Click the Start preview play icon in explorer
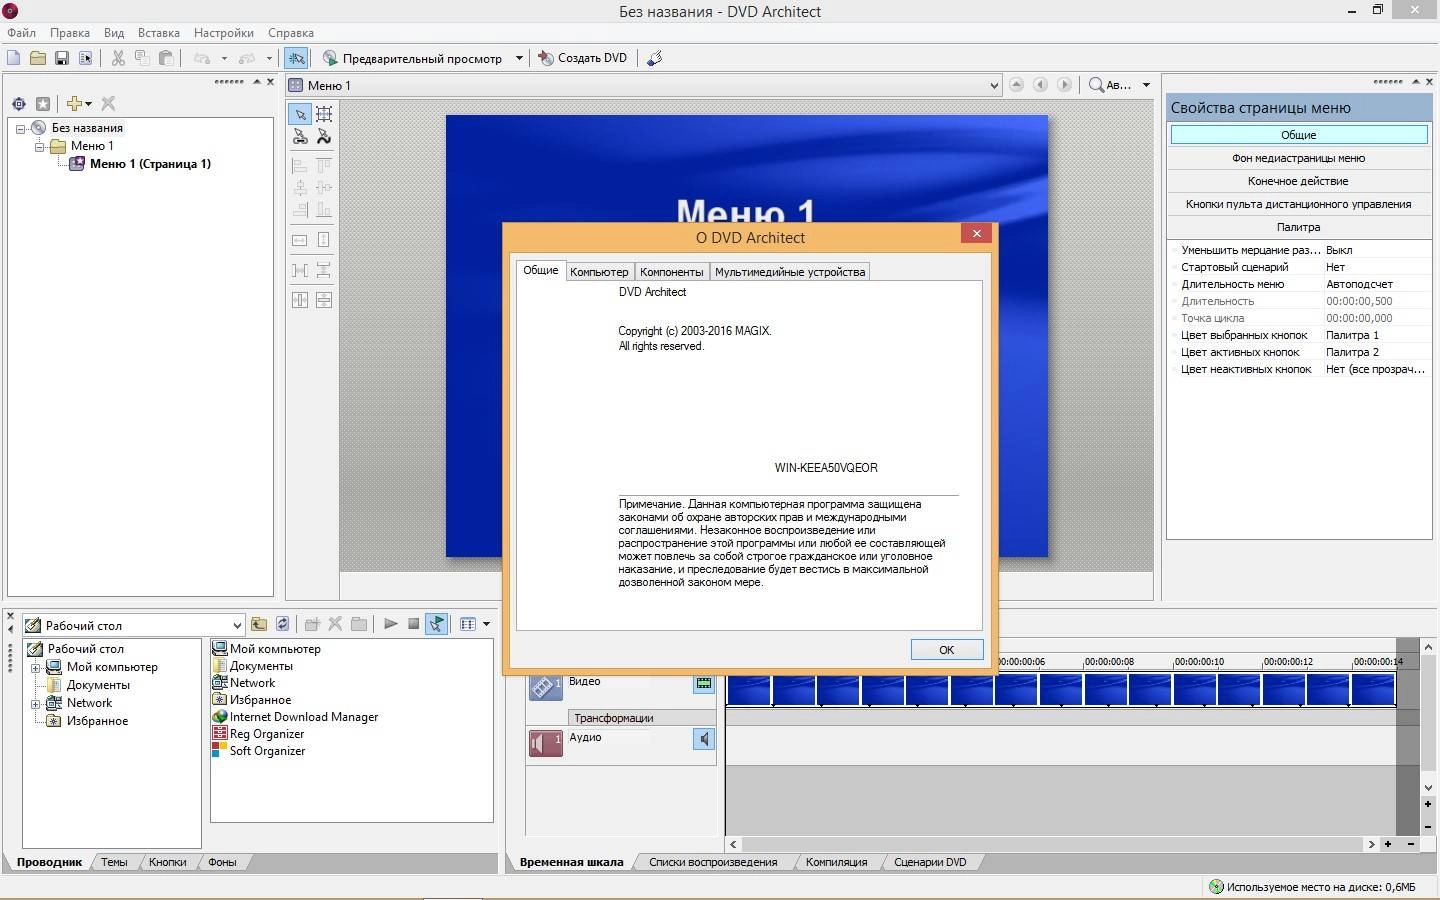Viewport: 1440px width, 900px height. coord(390,624)
